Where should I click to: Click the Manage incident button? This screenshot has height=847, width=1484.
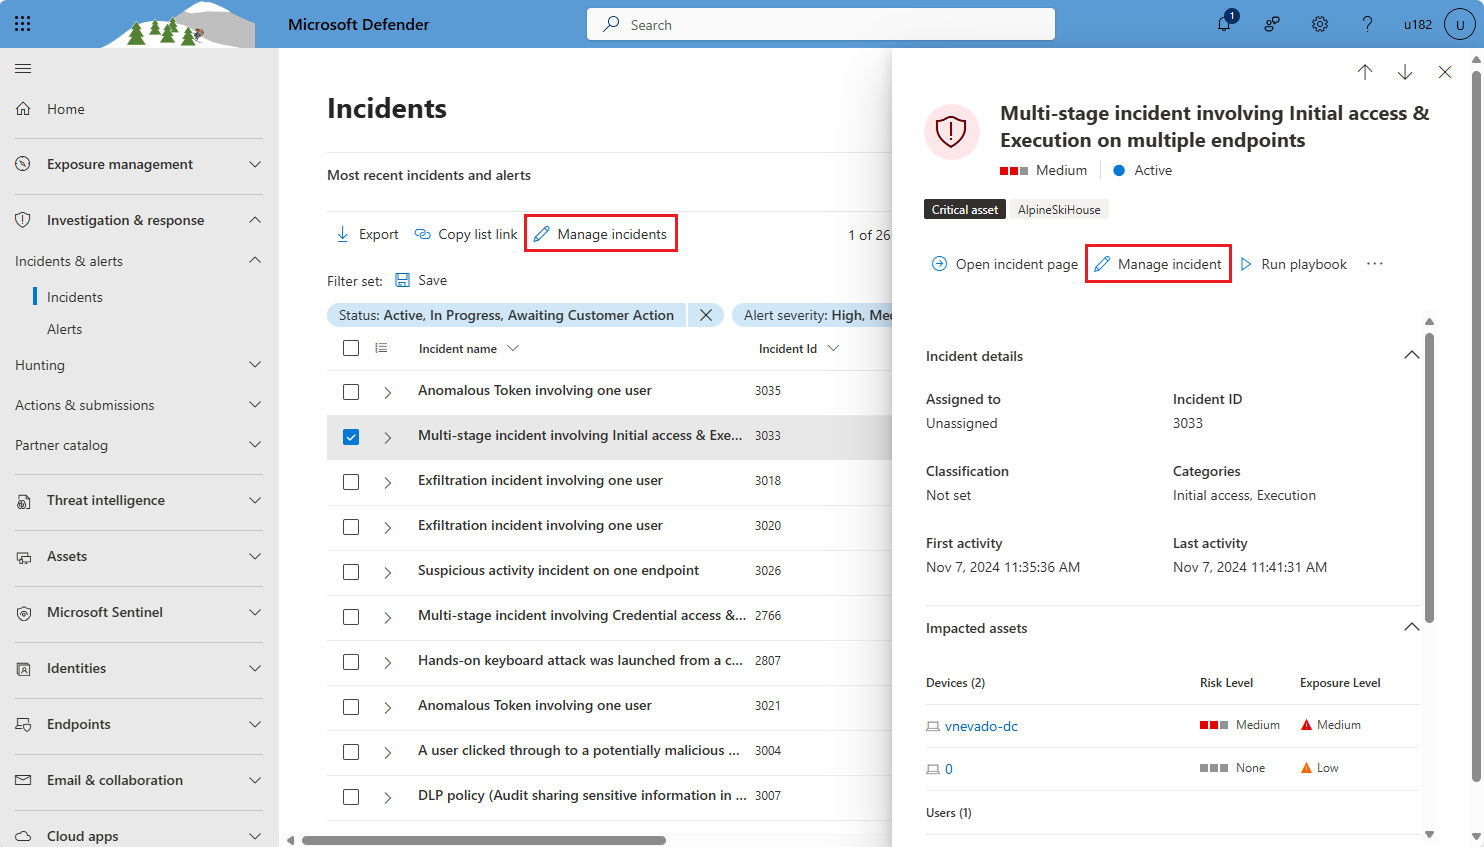[x=1158, y=264]
